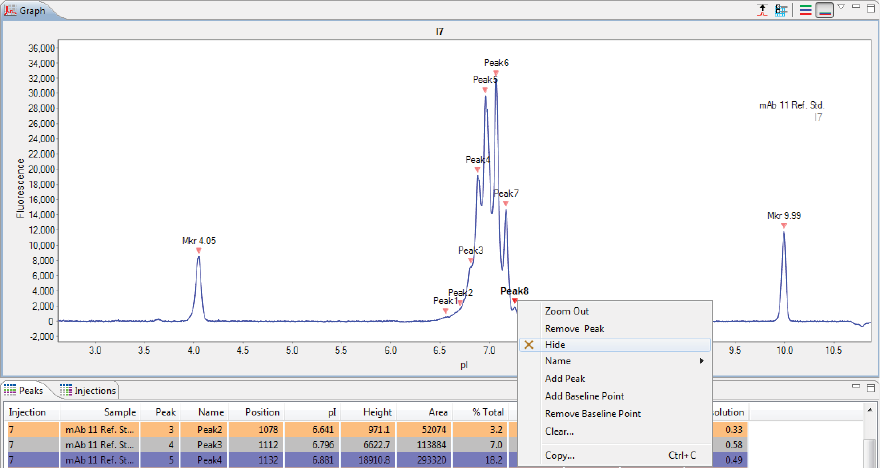Viewport: 880px width, 468px height.
Task: Click Zoom Out in the context menu
Action: coord(566,311)
